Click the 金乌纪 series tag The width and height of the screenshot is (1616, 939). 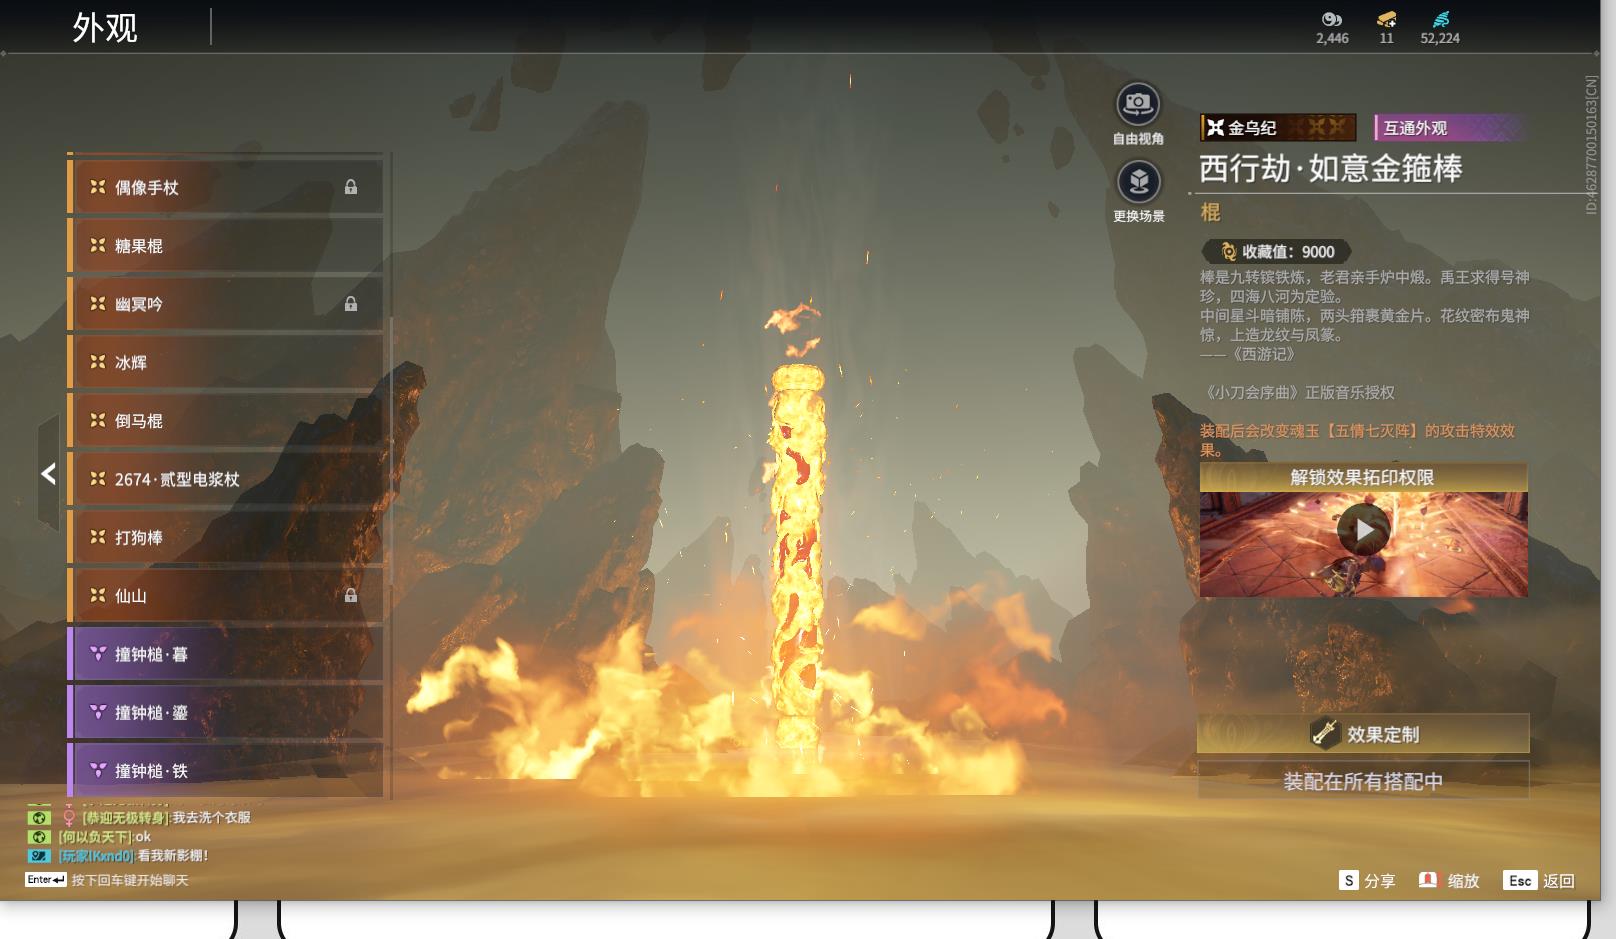pyautogui.click(x=1278, y=128)
